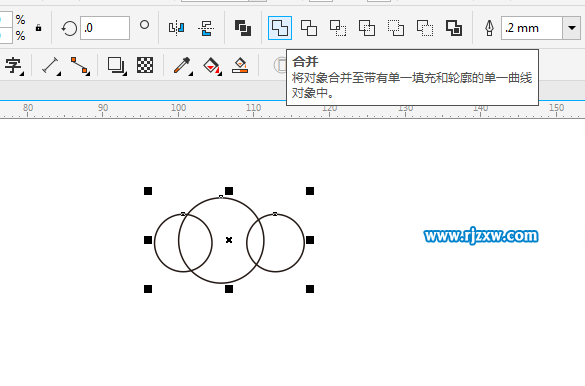Click the Trim shaping icon

[309, 28]
